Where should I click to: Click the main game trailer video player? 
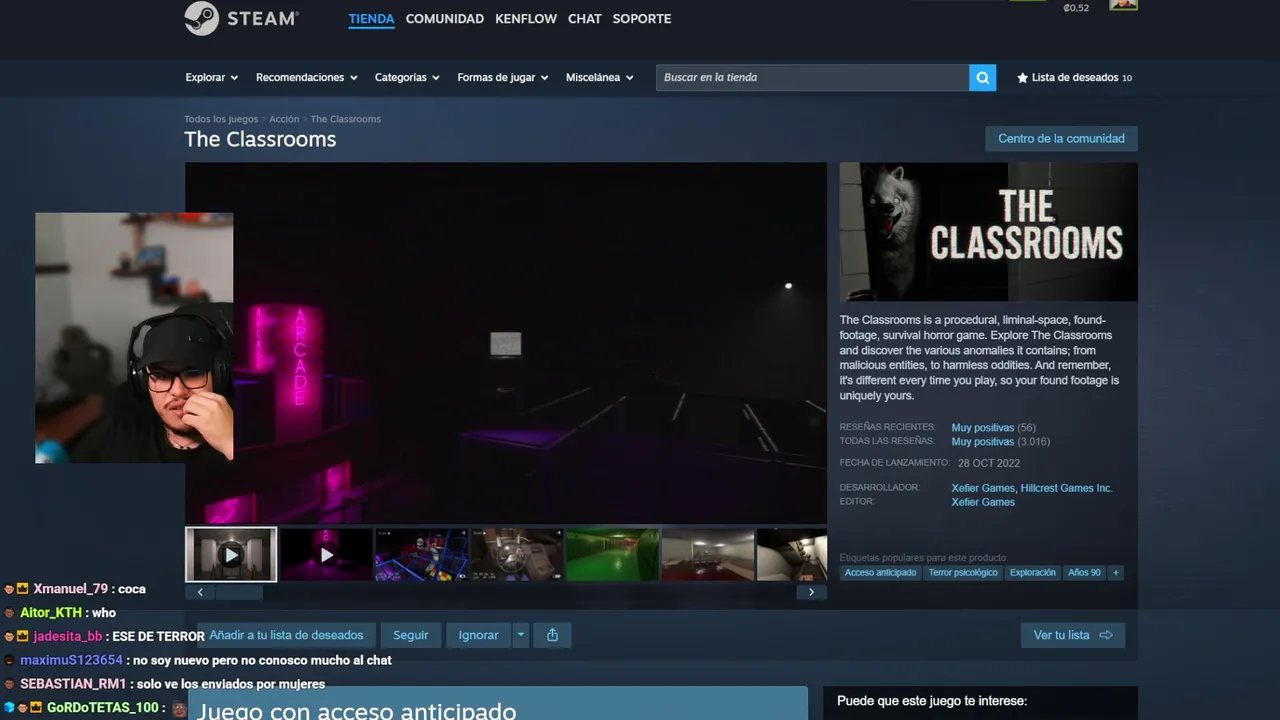point(506,343)
